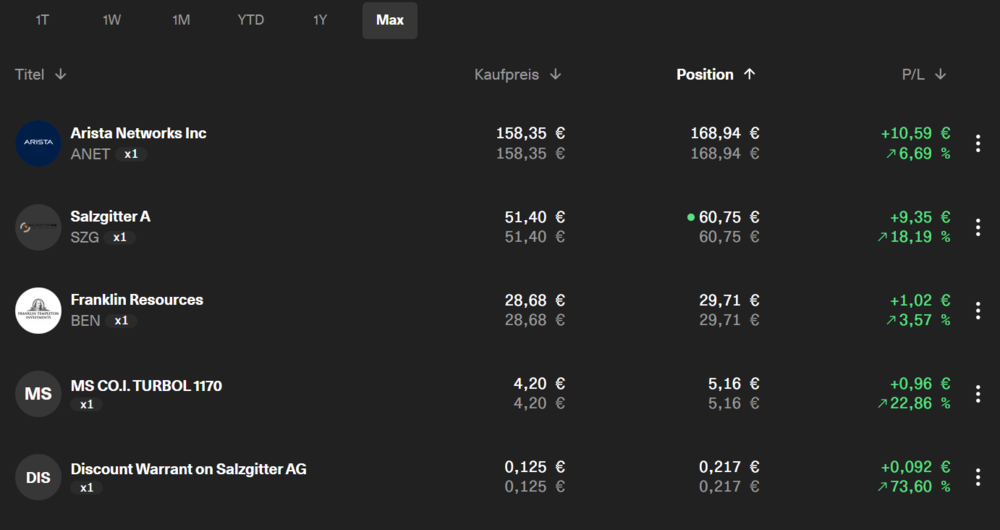The height and width of the screenshot is (530, 1000).
Task: Select the 1M time range tab
Action: (x=181, y=20)
